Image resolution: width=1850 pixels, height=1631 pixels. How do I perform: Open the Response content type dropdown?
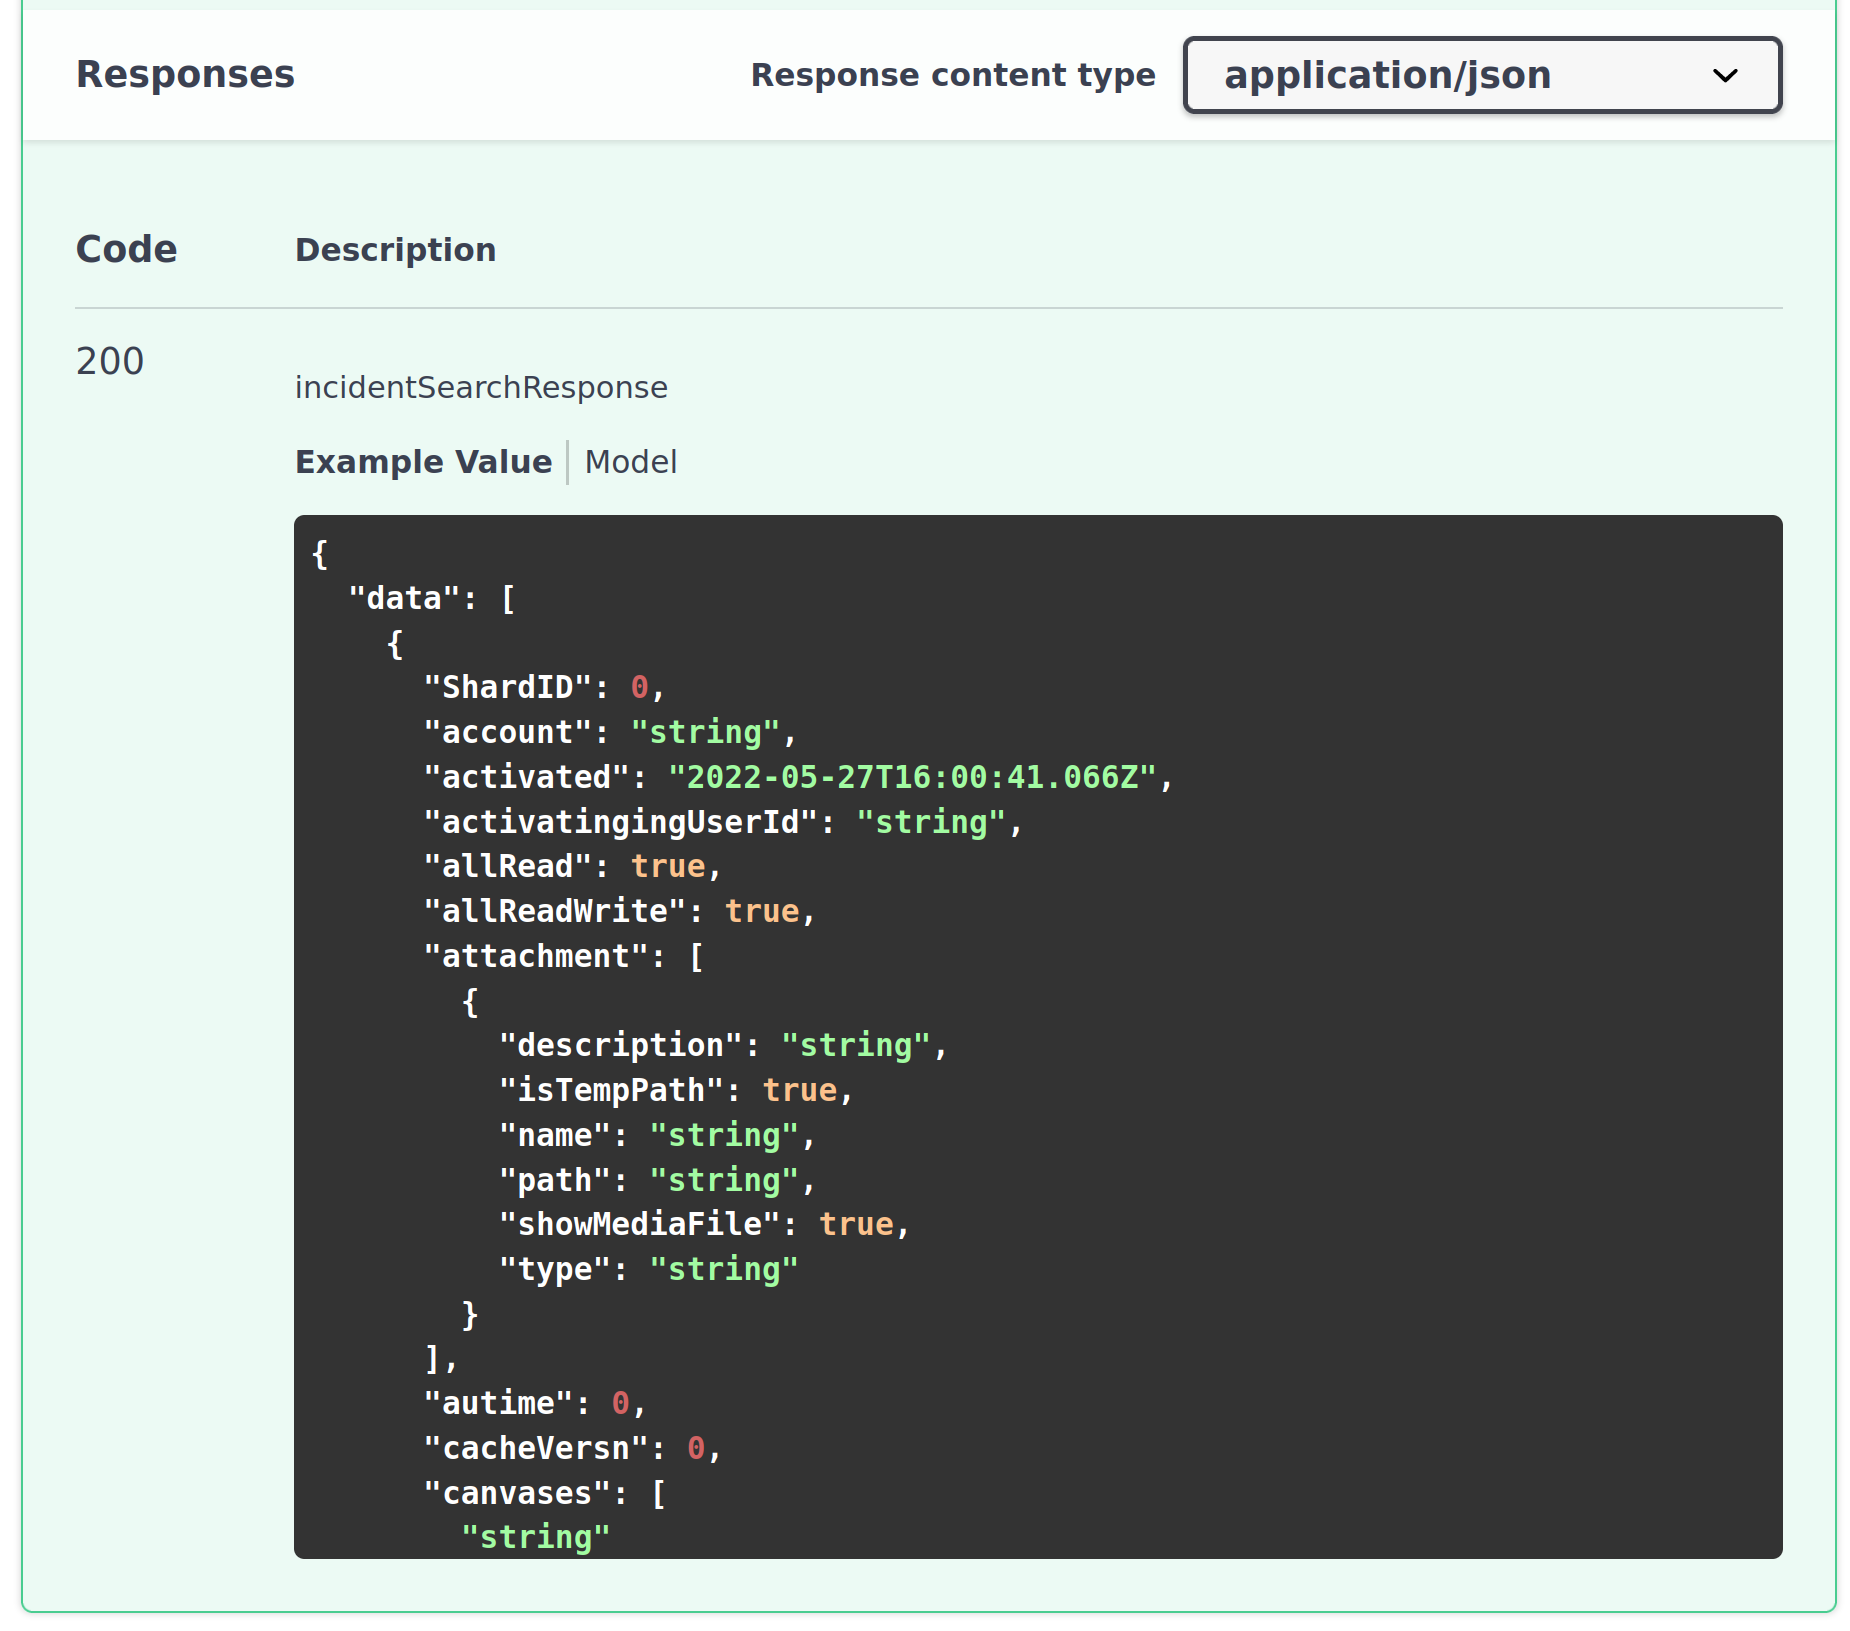(x=1481, y=75)
